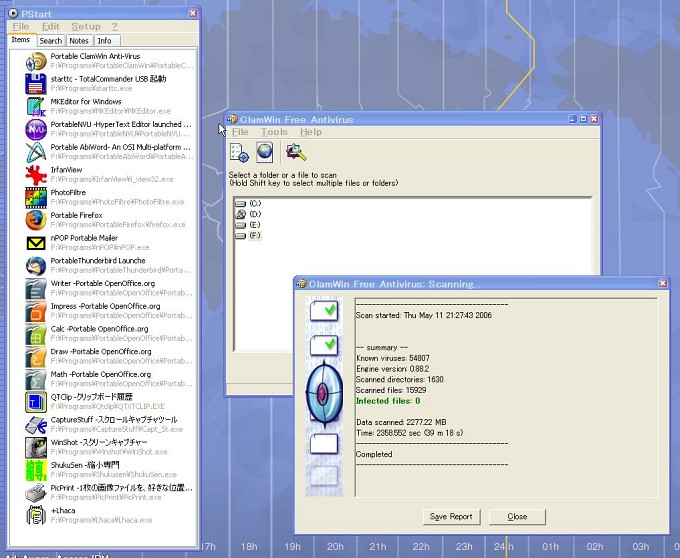Open the PStart Edit menu
The height and width of the screenshot is (558, 680).
[x=51, y=26]
